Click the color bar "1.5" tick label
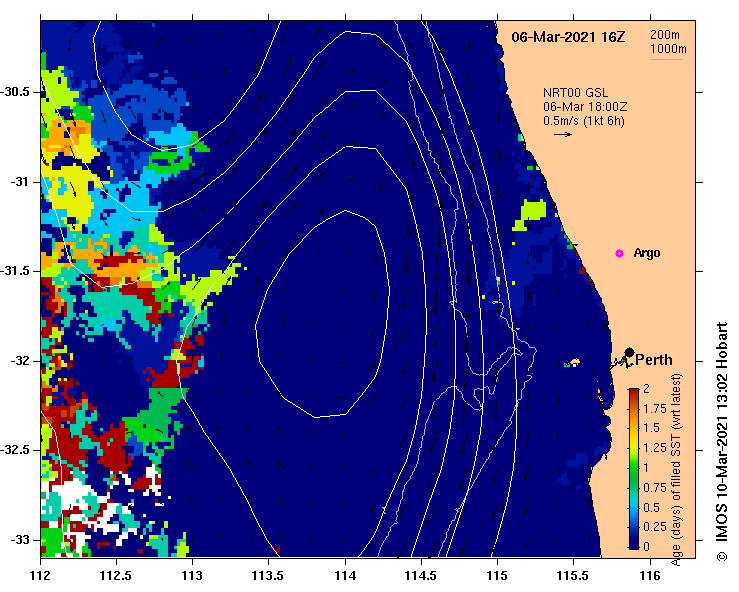Image resolution: width=739 pixels, height=592 pixels. tap(651, 428)
